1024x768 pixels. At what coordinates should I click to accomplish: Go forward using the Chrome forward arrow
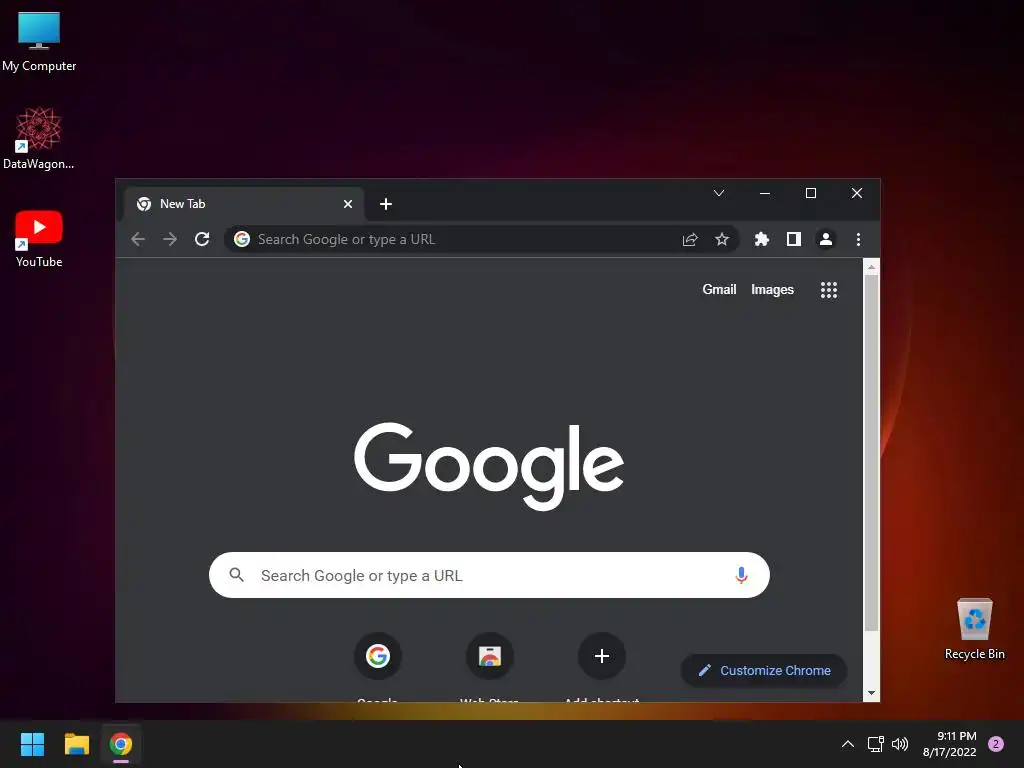[170, 240]
